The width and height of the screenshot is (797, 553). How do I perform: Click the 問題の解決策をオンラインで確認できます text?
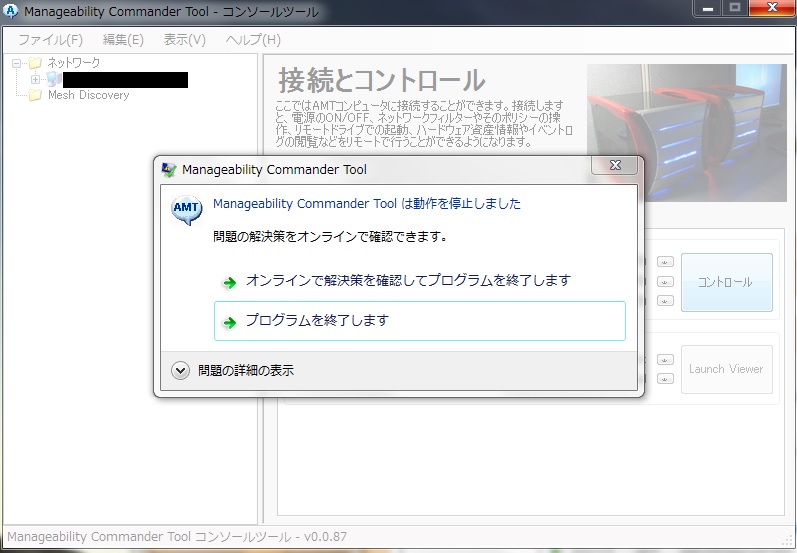330,236
